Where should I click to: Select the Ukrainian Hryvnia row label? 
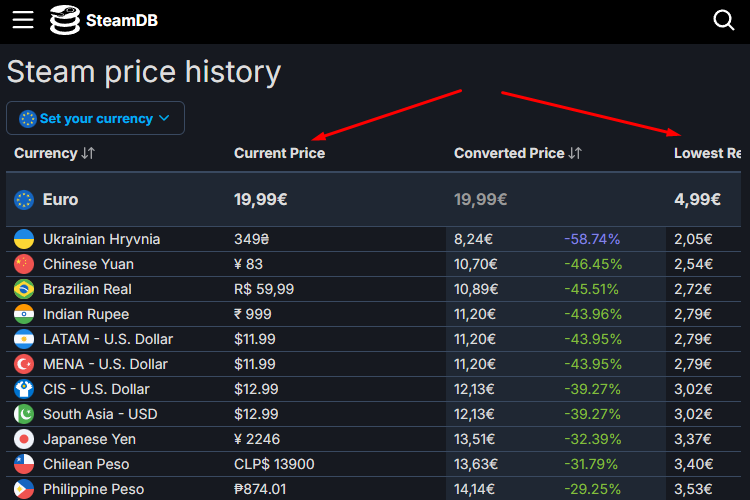pos(101,239)
